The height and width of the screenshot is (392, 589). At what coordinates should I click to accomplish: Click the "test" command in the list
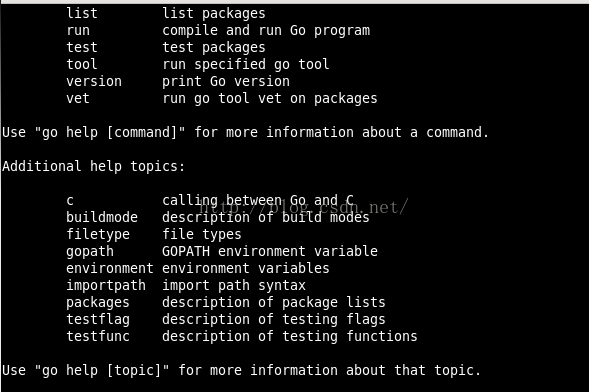pyautogui.click(x=82, y=47)
